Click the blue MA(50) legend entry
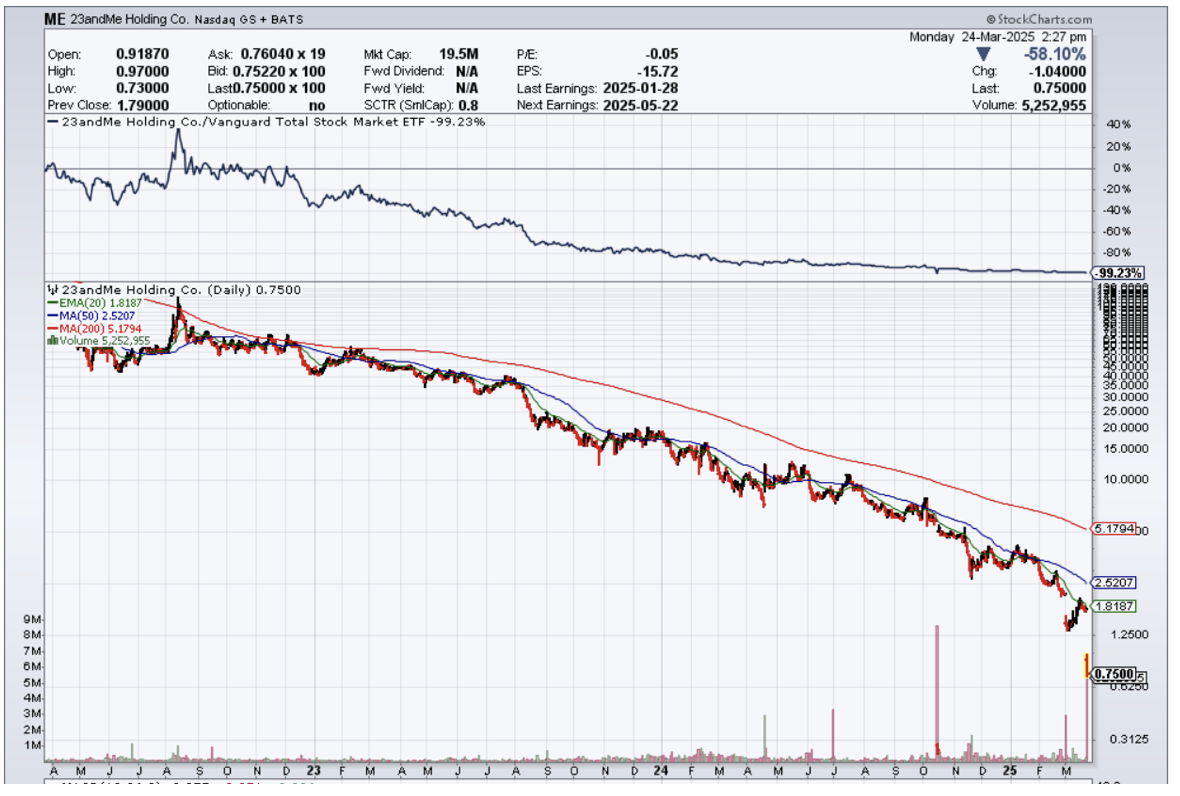This screenshot has width=1180, height=796. pyautogui.click(x=86, y=315)
